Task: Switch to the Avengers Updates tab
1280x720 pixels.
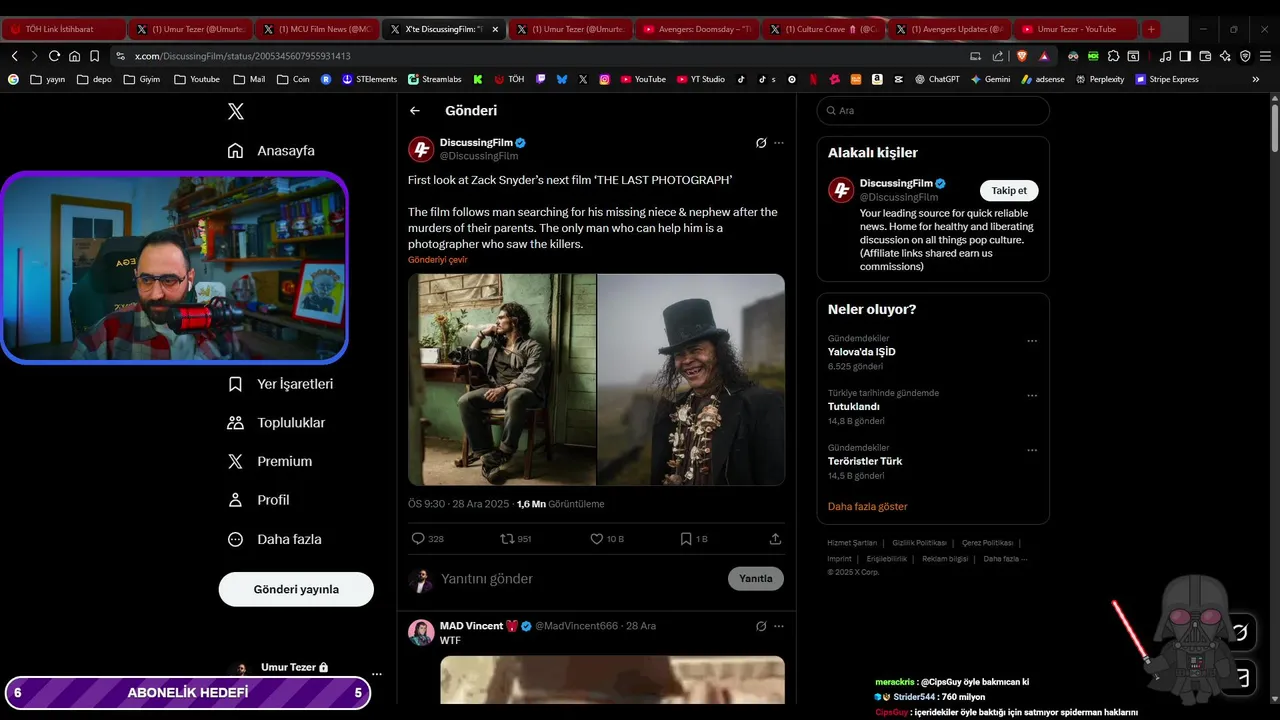Action: pyautogui.click(x=949, y=29)
